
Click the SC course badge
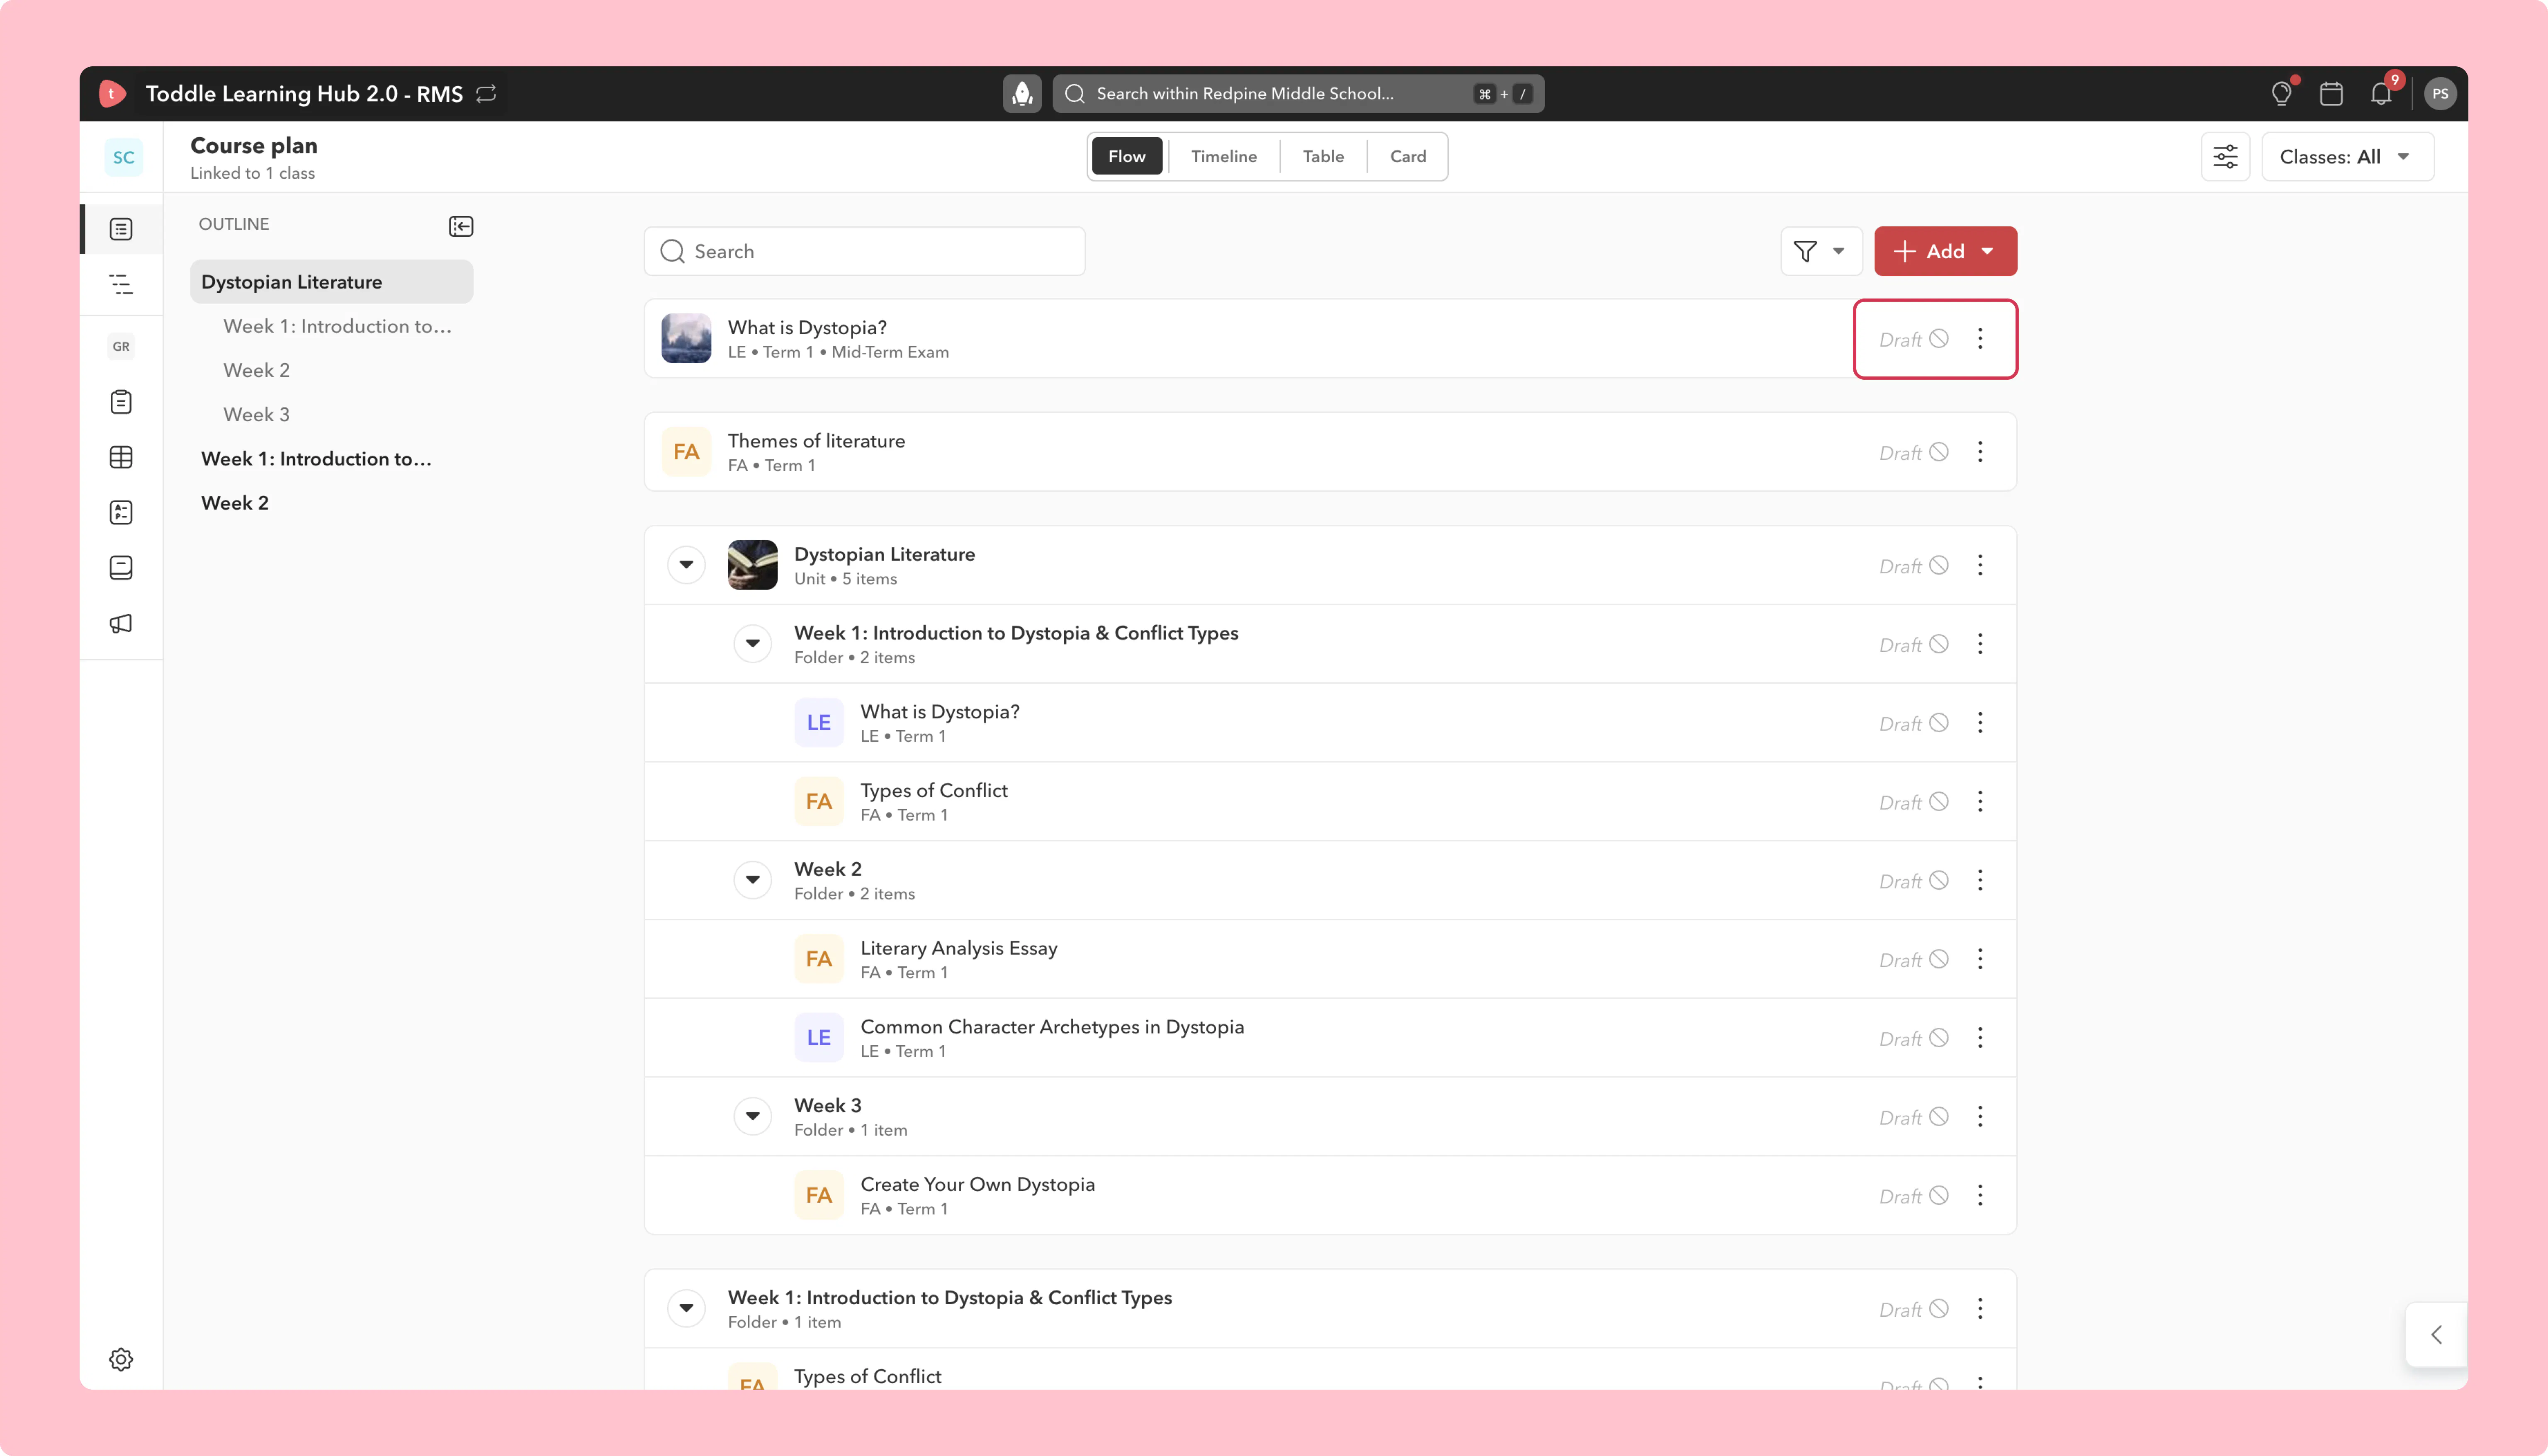pos(123,157)
